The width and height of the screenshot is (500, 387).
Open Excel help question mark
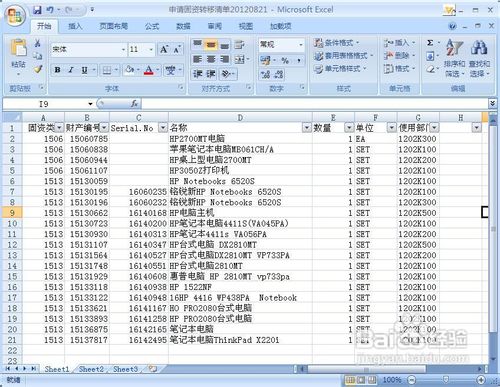pos(452,26)
